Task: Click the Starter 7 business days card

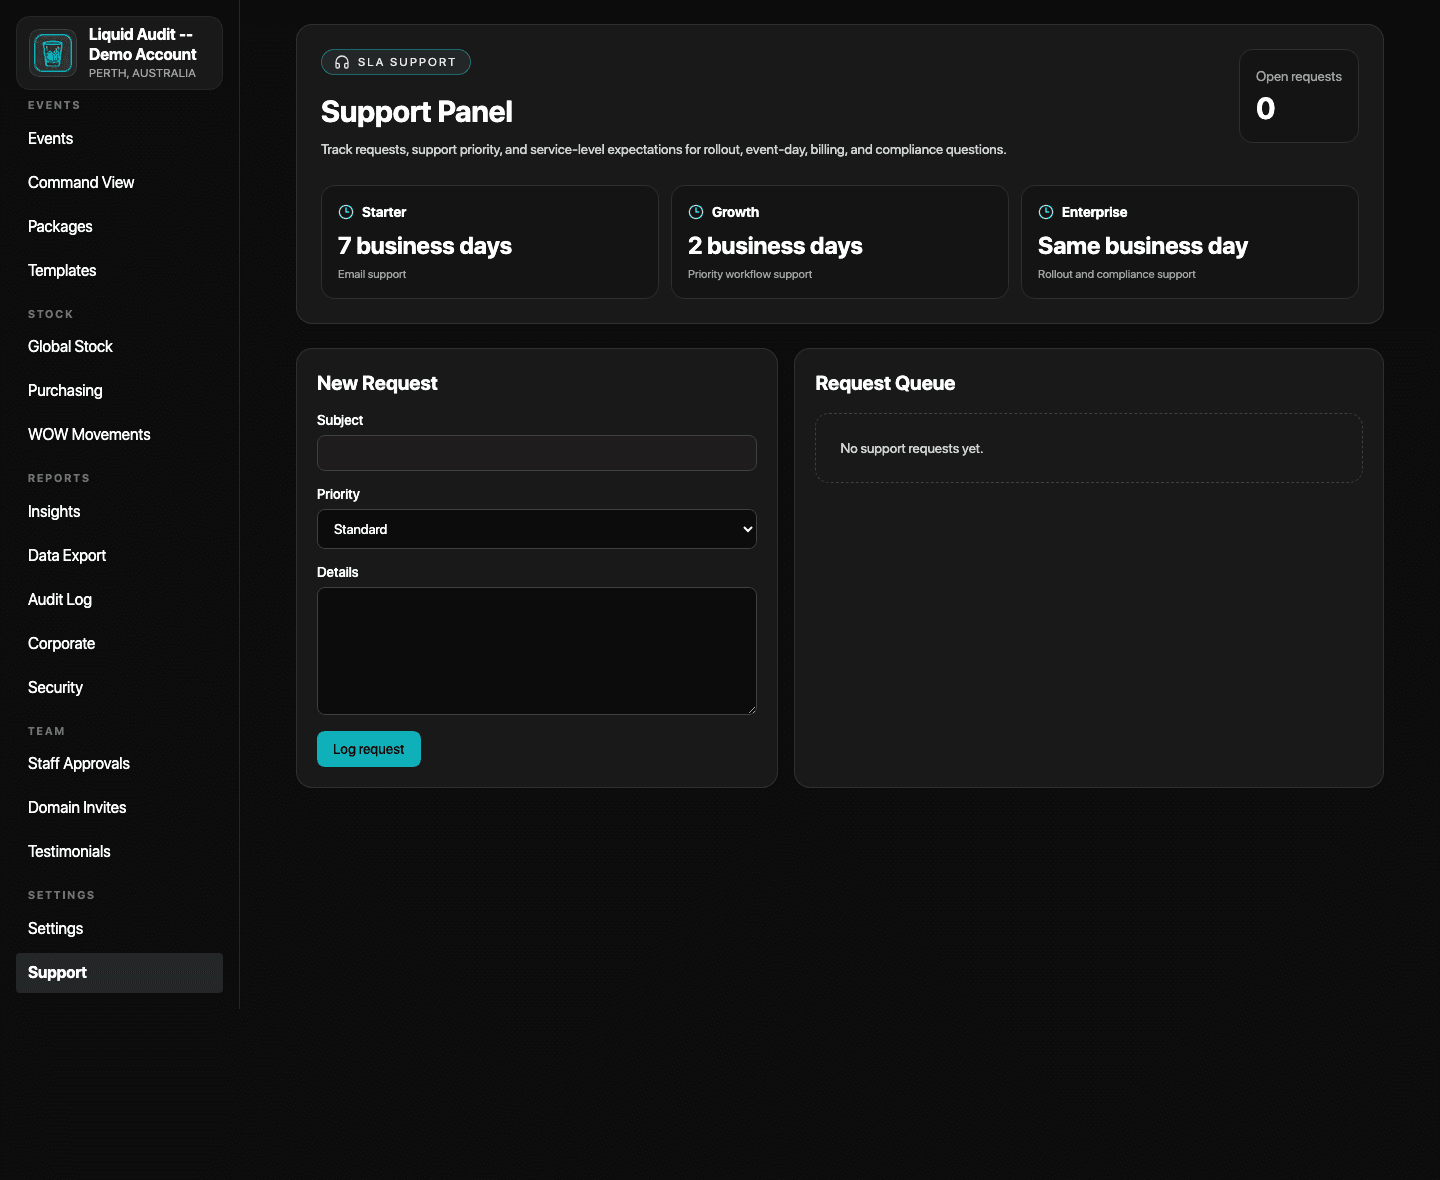Action: tap(490, 242)
